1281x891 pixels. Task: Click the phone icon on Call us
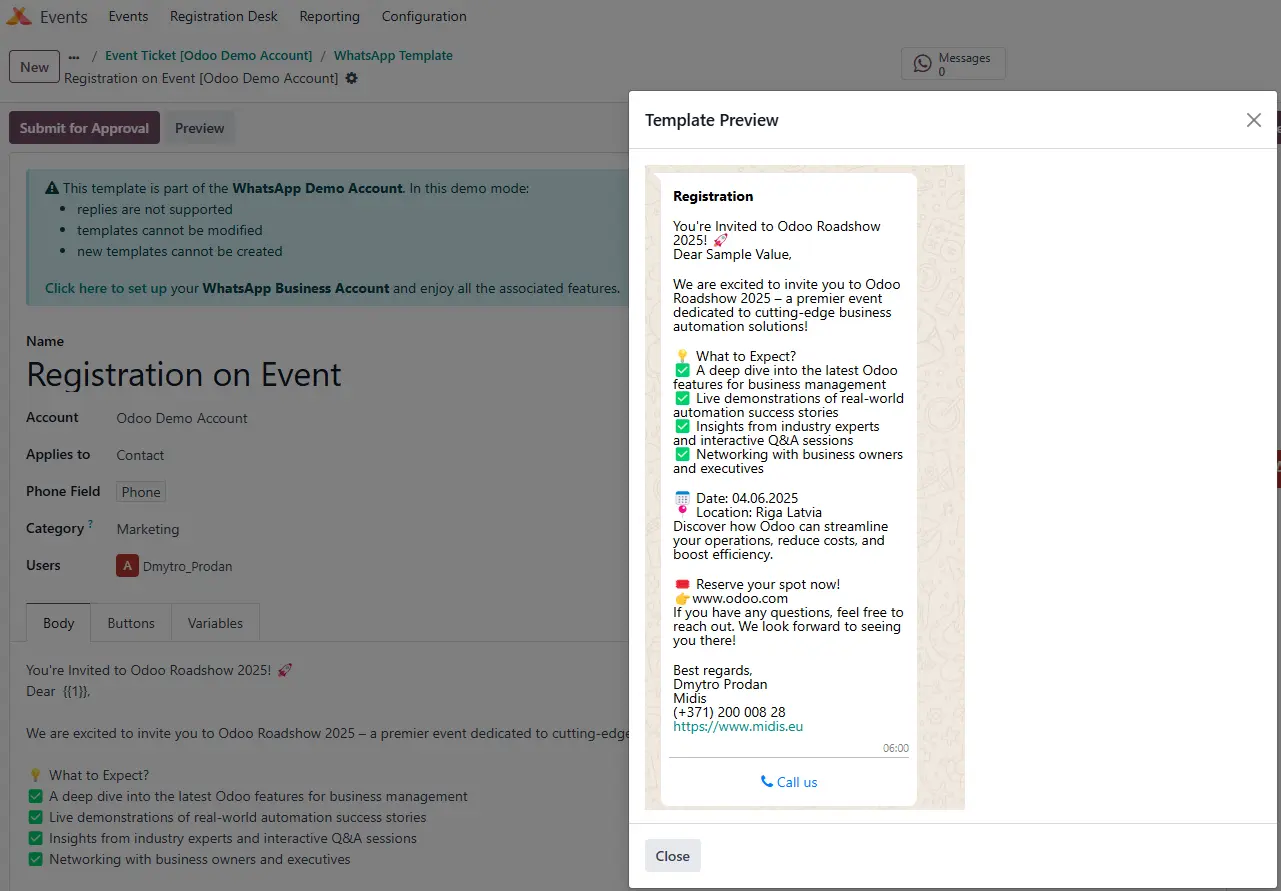pyautogui.click(x=767, y=782)
